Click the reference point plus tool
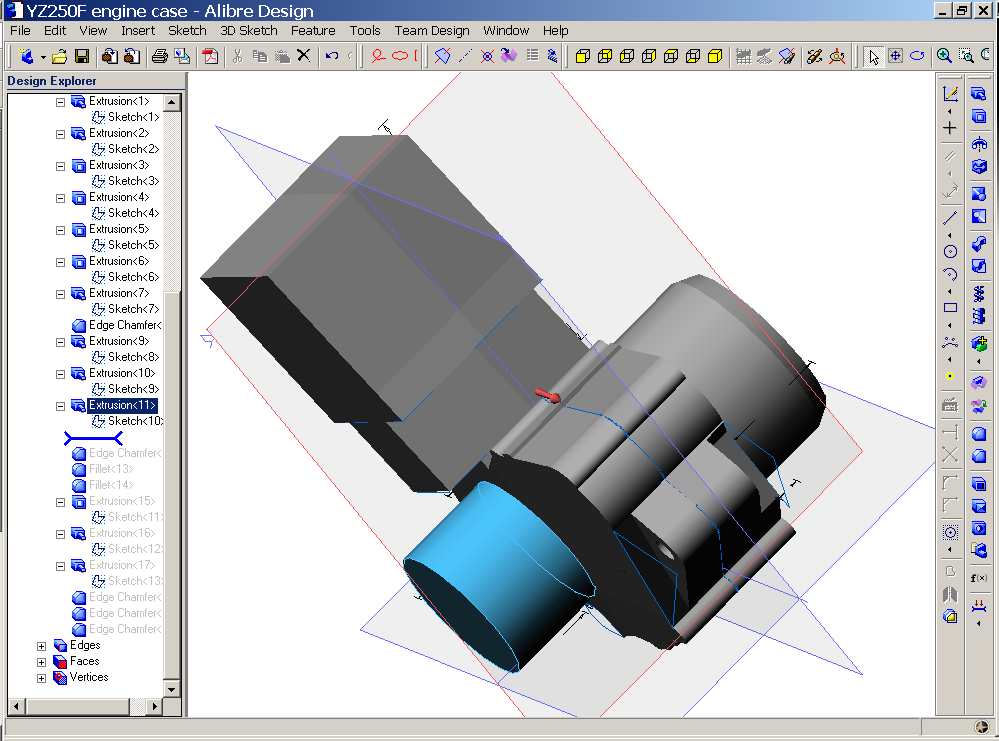This screenshot has width=999, height=741. (x=950, y=128)
